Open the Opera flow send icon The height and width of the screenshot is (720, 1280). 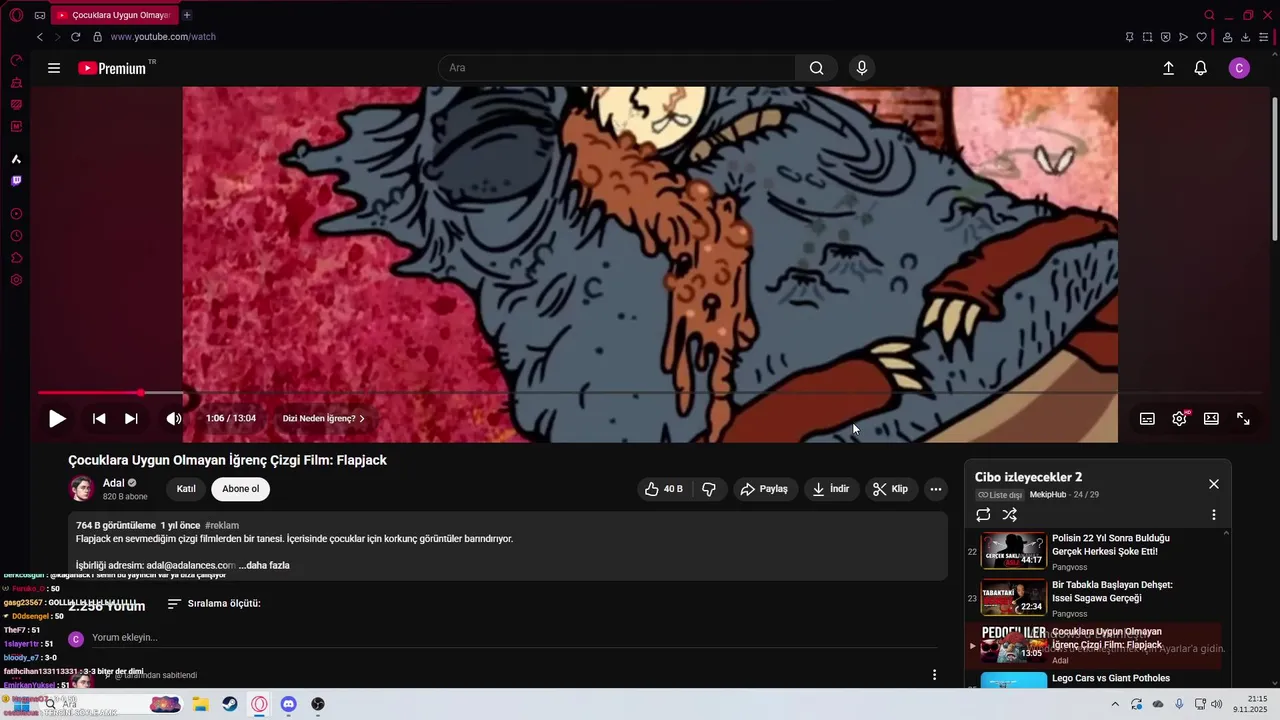tap(1183, 37)
